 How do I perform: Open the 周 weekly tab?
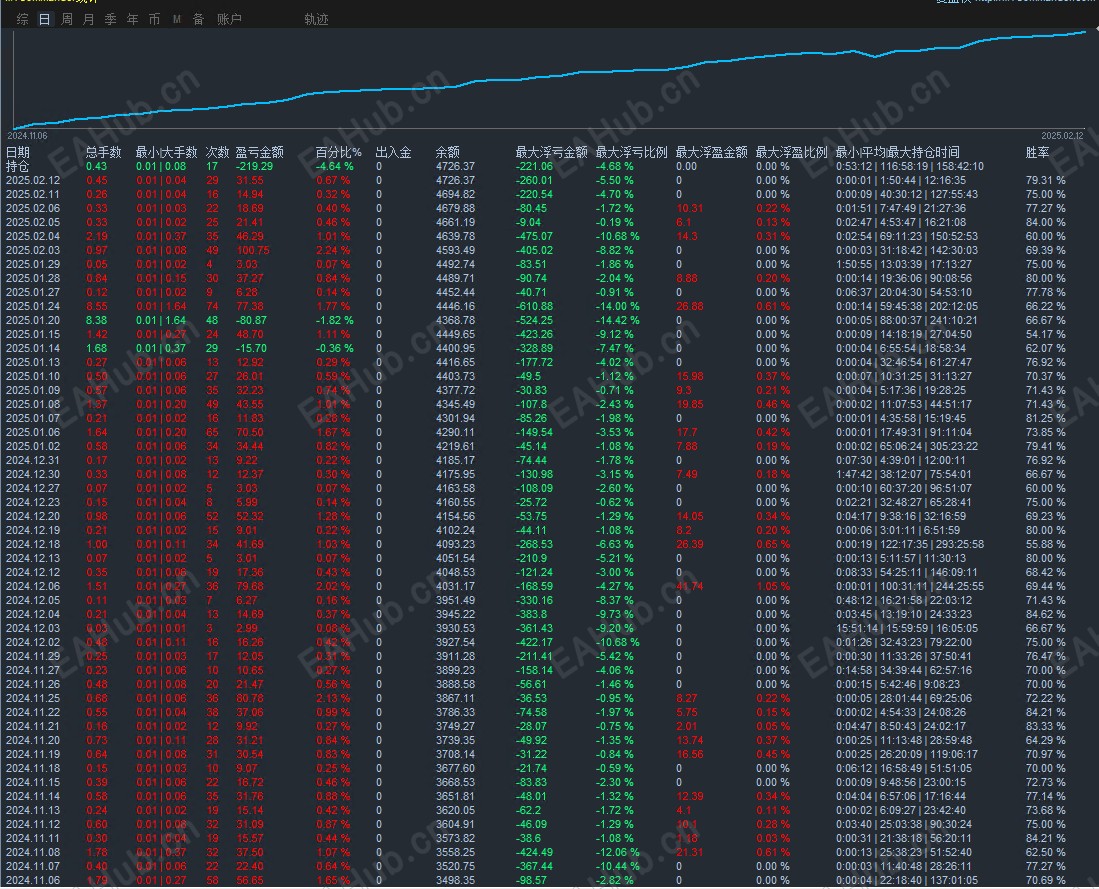[x=66, y=19]
